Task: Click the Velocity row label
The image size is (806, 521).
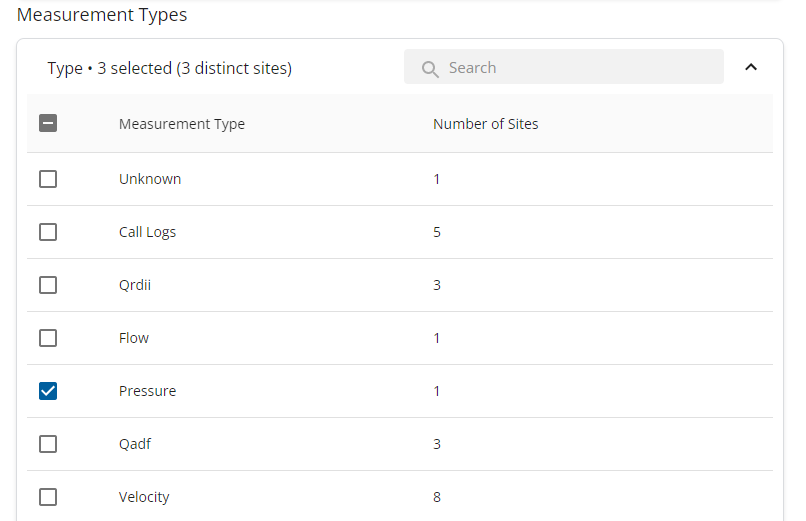Action: (x=144, y=497)
